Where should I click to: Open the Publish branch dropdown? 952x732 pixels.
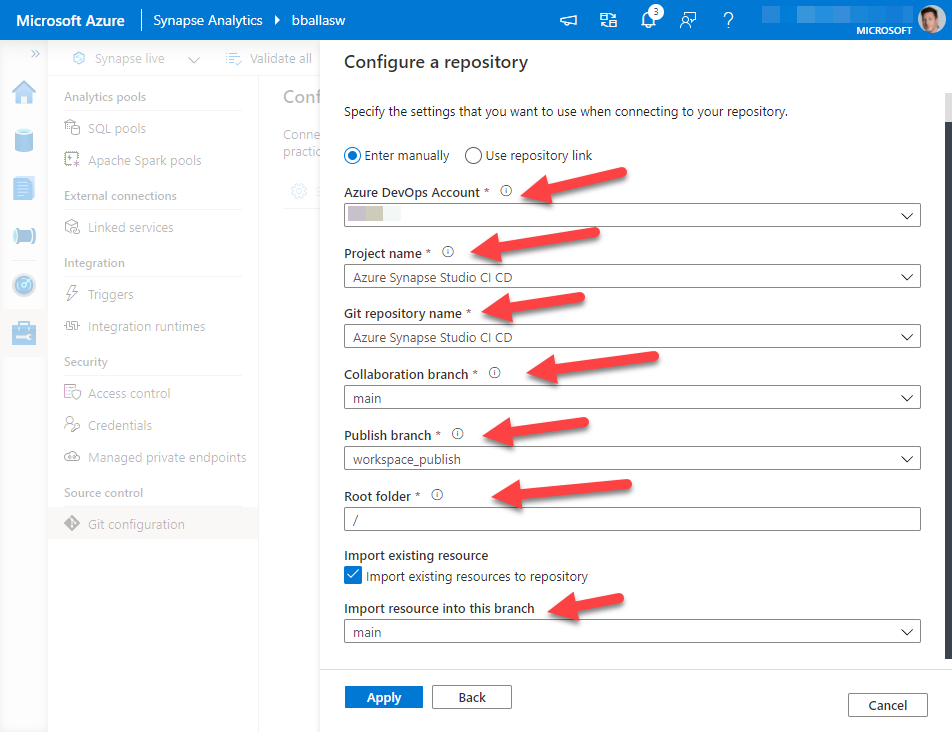[632, 459]
